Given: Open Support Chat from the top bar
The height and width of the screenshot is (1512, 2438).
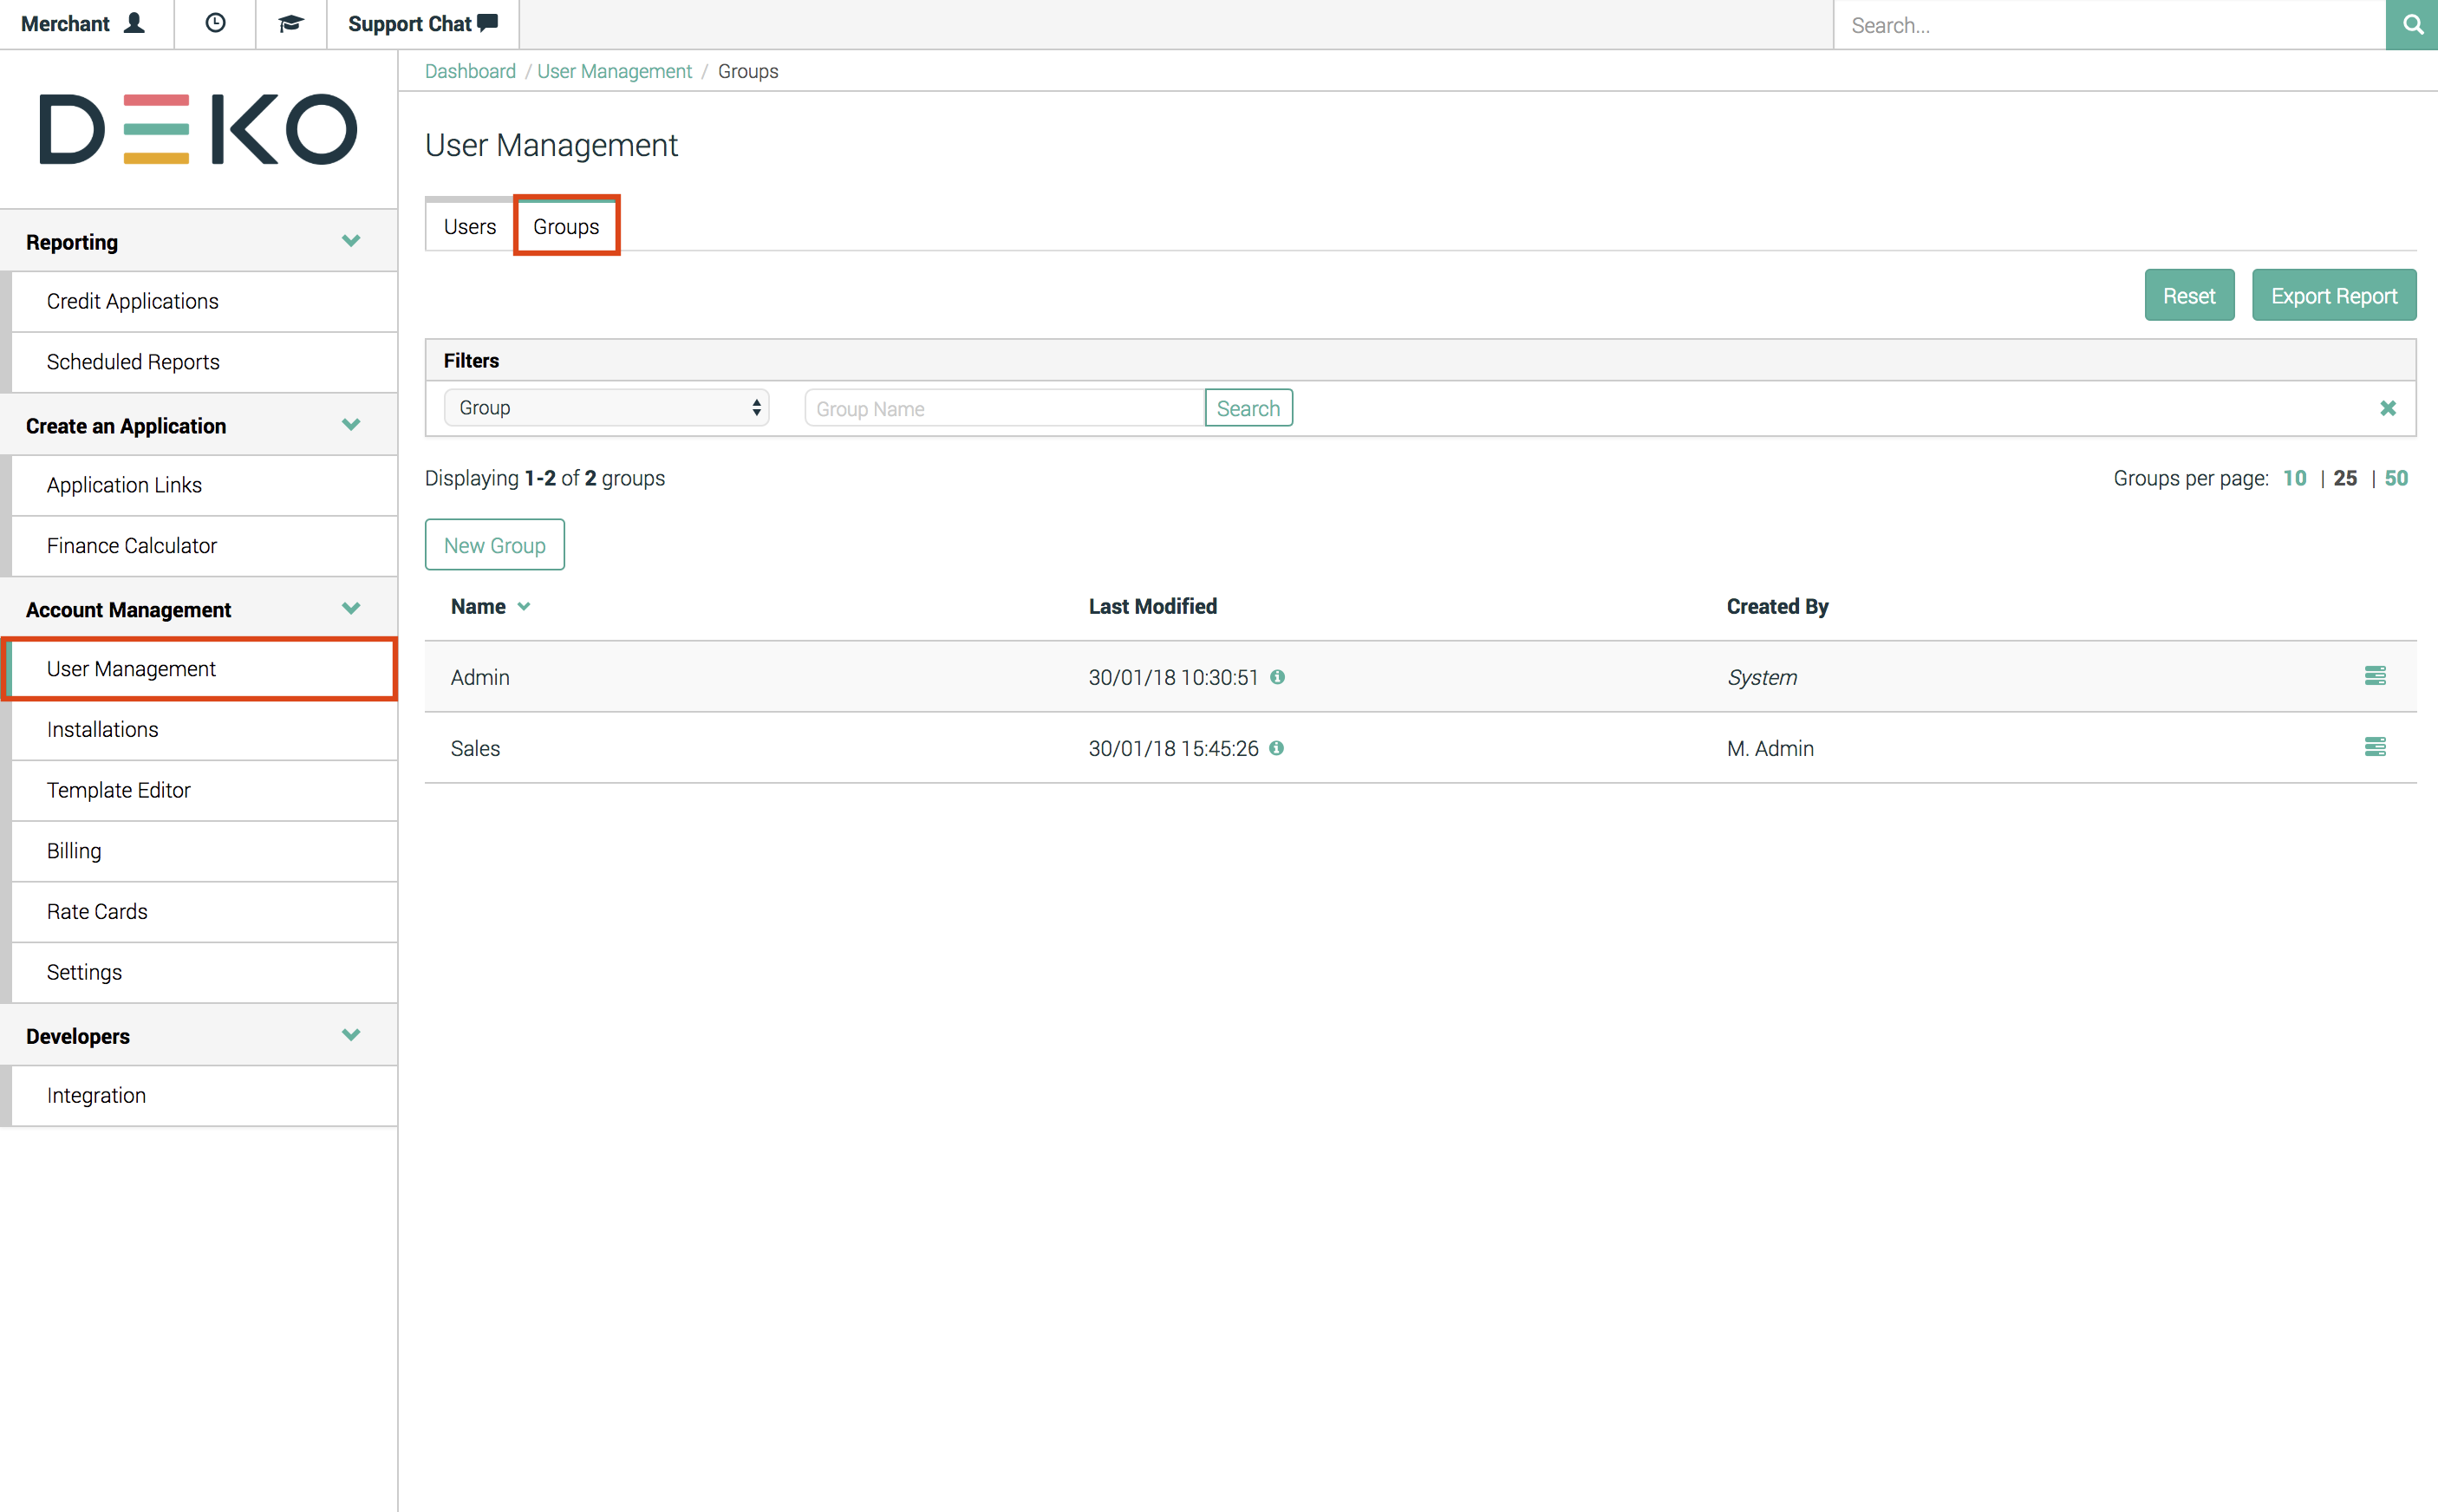Looking at the screenshot, I should click(422, 24).
